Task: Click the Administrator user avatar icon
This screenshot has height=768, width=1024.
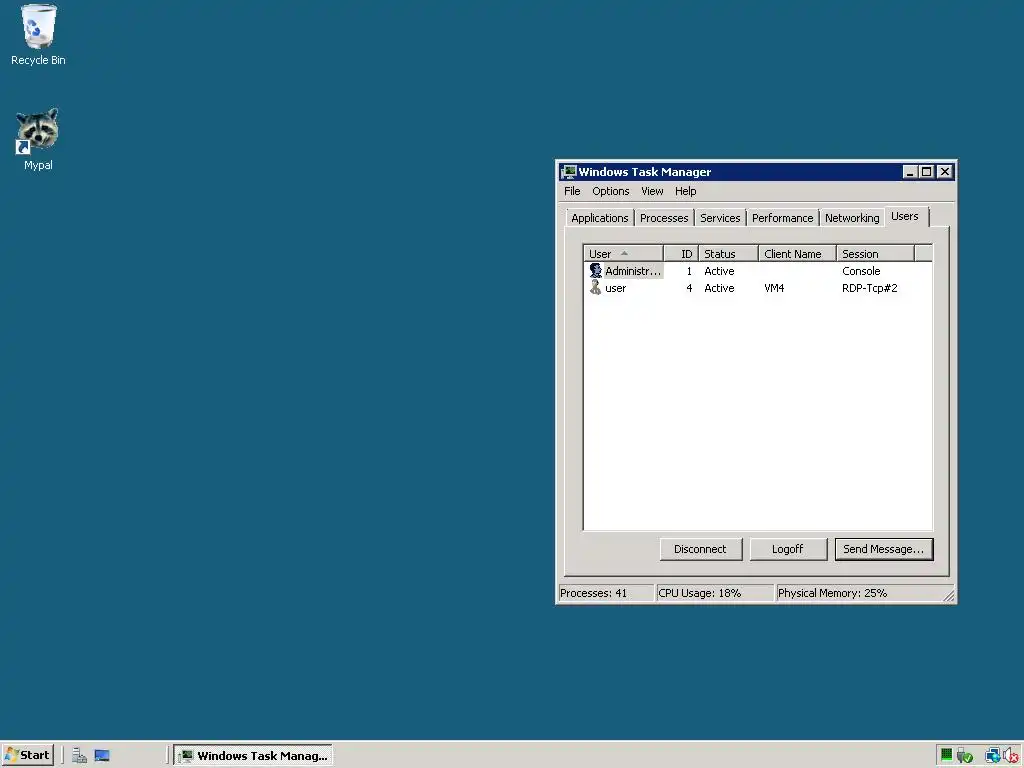Action: [x=595, y=270]
